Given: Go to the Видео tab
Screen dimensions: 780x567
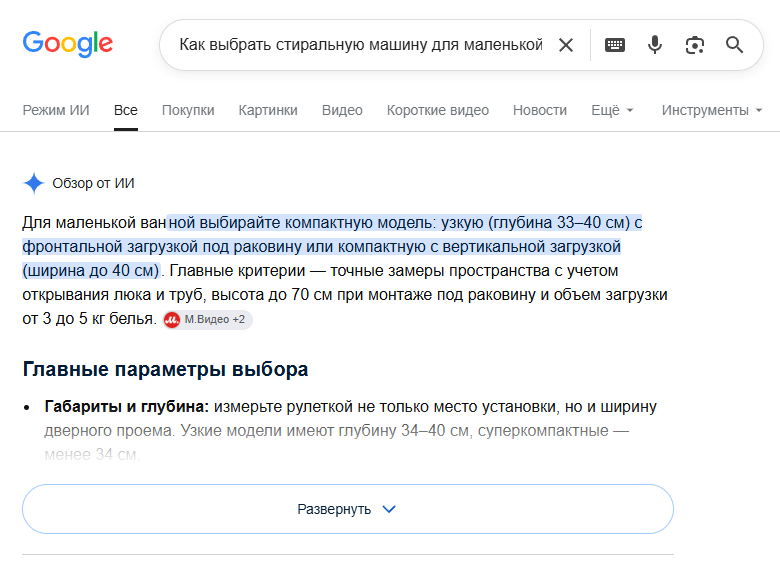Looking at the screenshot, I should click(342, 110).
